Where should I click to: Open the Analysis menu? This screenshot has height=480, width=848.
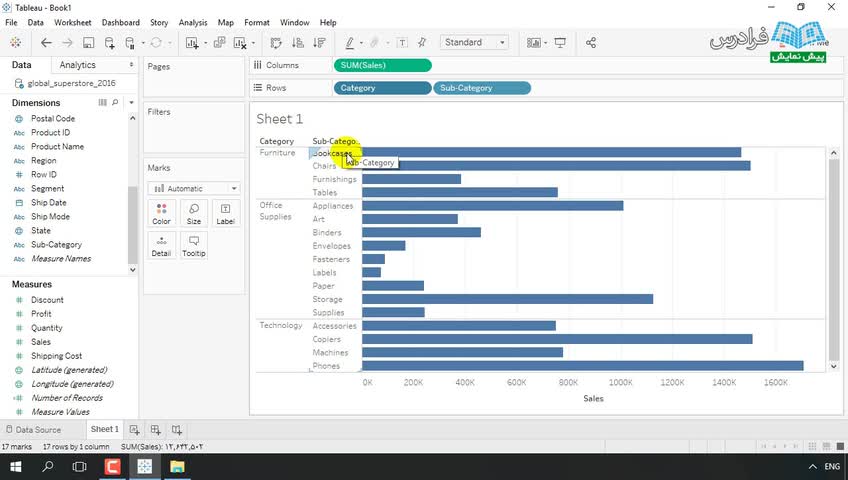(193, 22)
